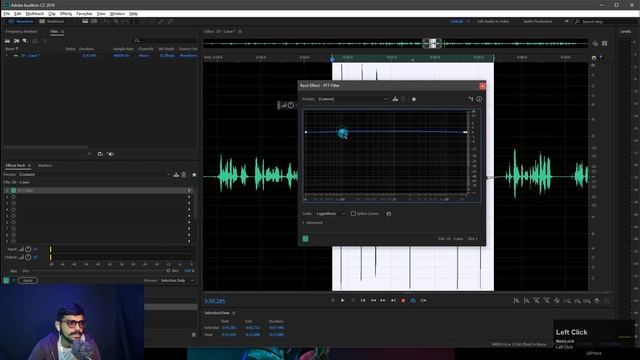Screen dimensions: 640x360
Task: Click the Rewind transport button
Action: point(373,300)
